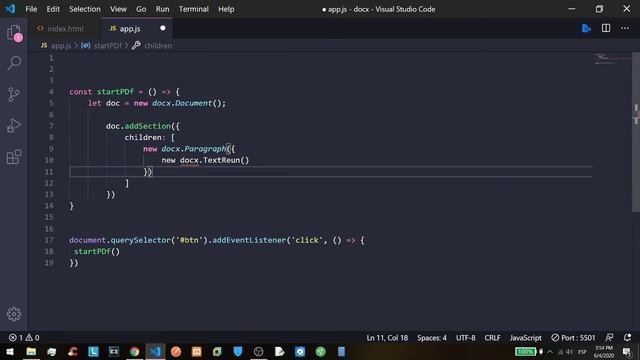Change indentation via Spaces: 4
The image size is (640, 360).
(431, 338)
